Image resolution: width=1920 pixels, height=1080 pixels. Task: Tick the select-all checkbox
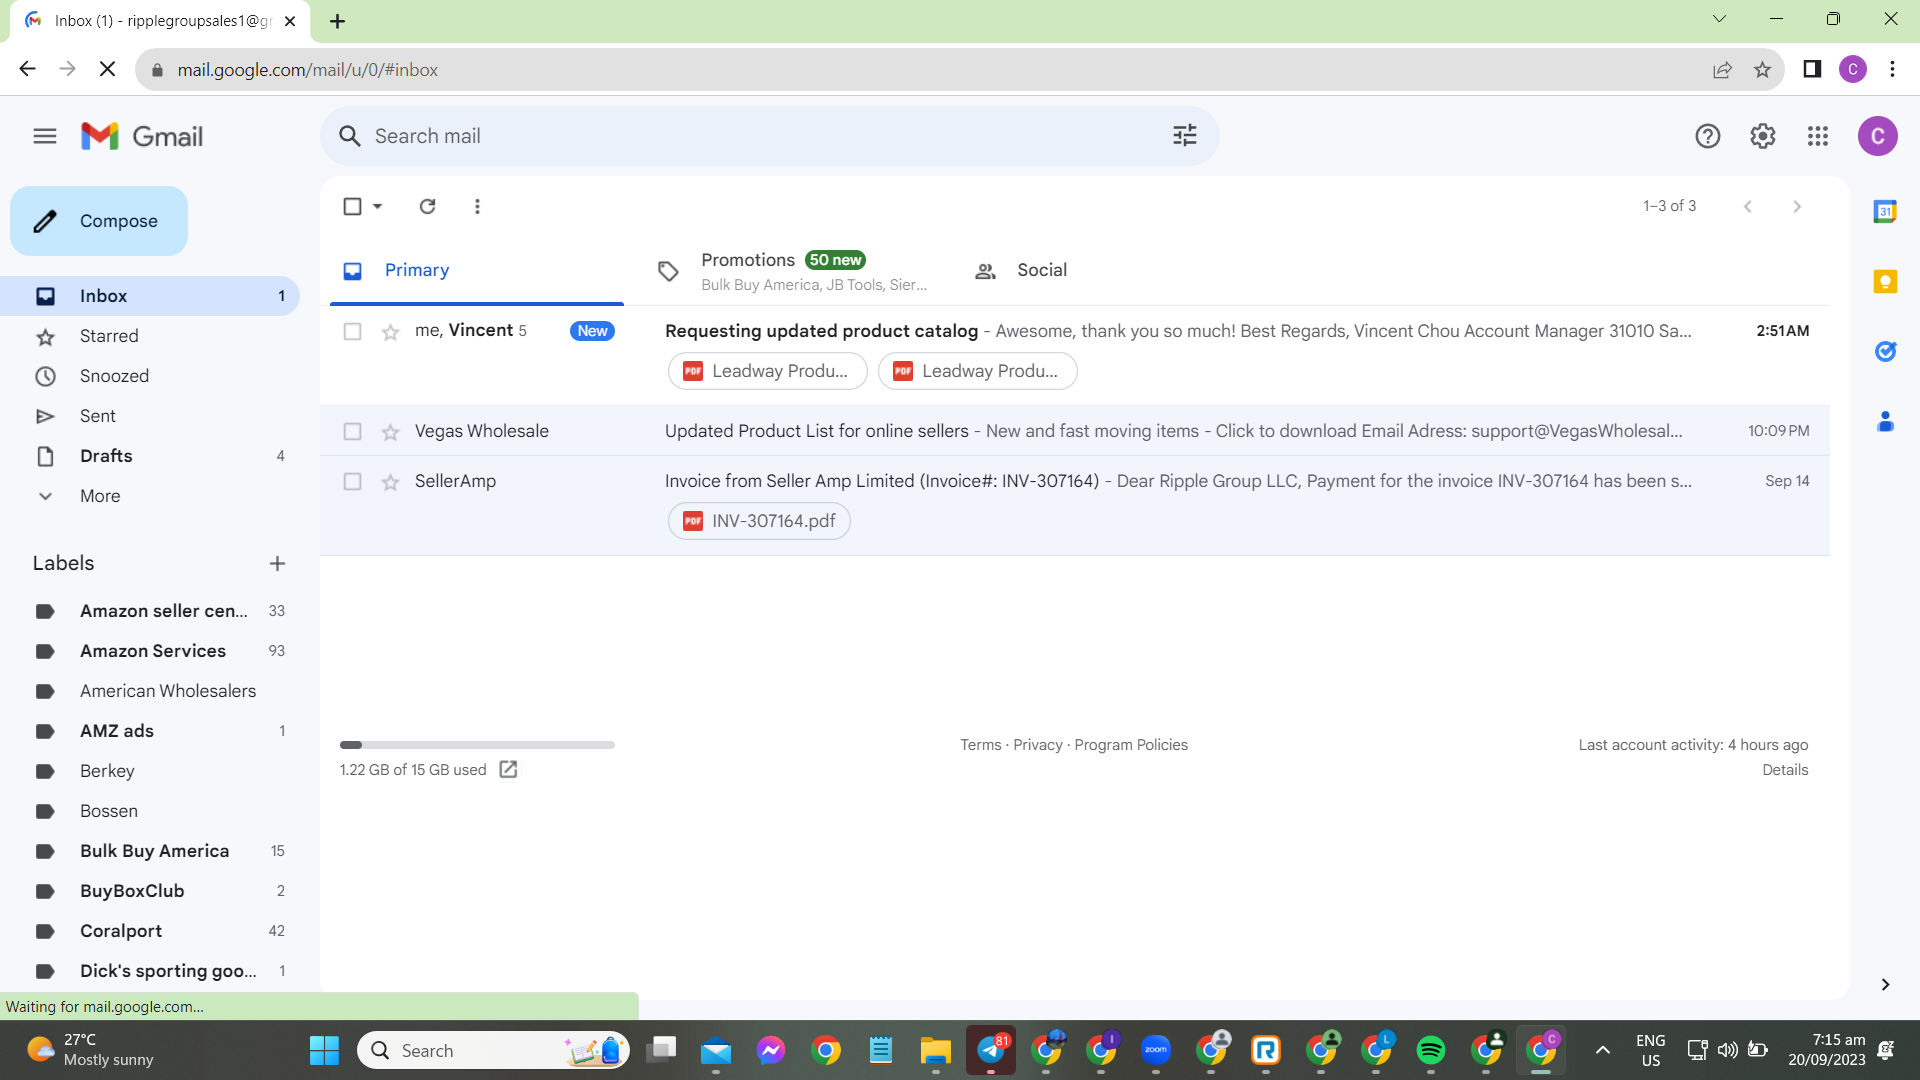tap(352, 206)
